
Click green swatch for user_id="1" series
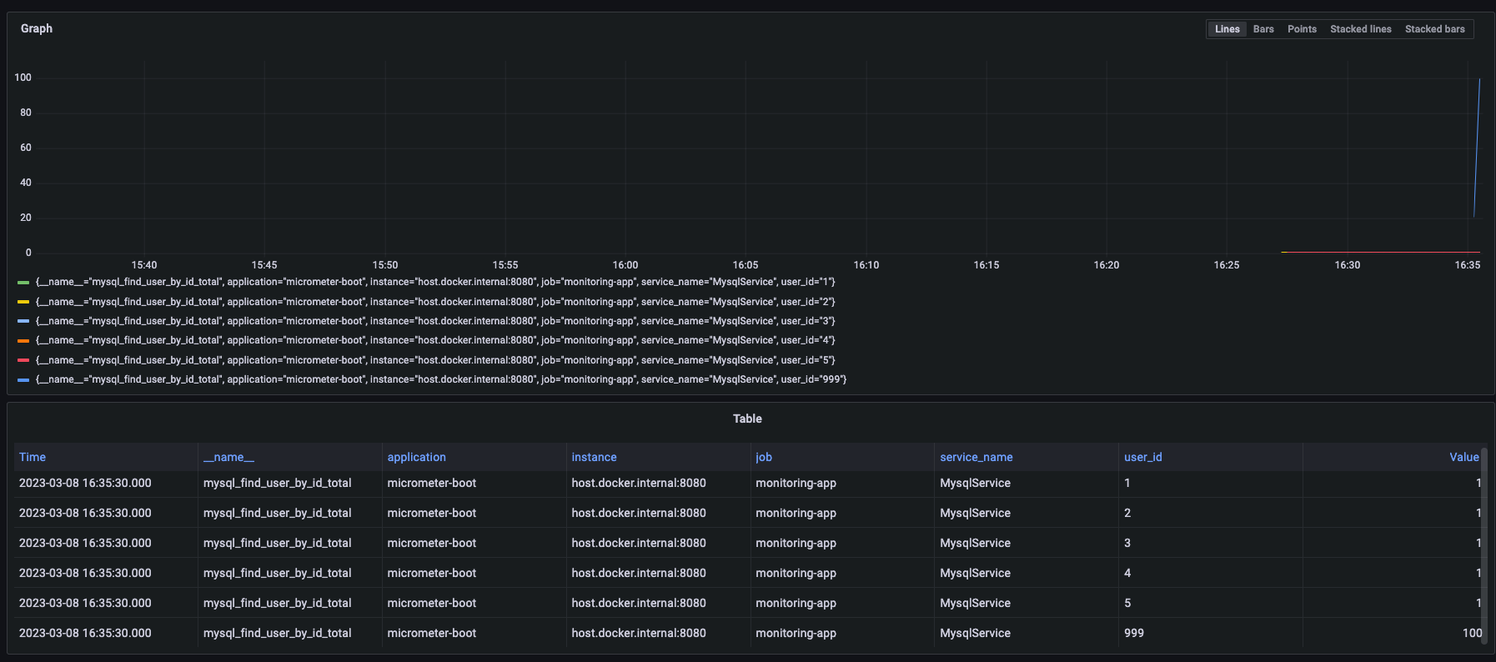23,282
